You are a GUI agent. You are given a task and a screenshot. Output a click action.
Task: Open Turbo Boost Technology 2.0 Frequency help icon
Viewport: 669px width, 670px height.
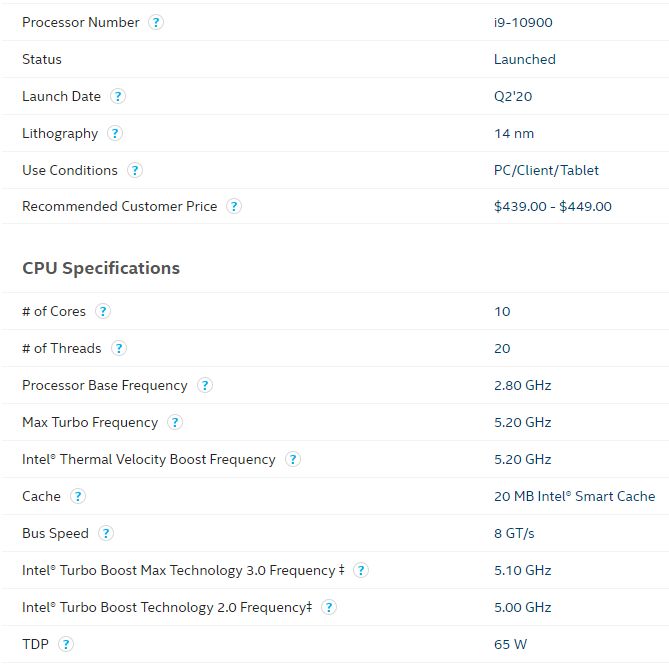point(329,607)
